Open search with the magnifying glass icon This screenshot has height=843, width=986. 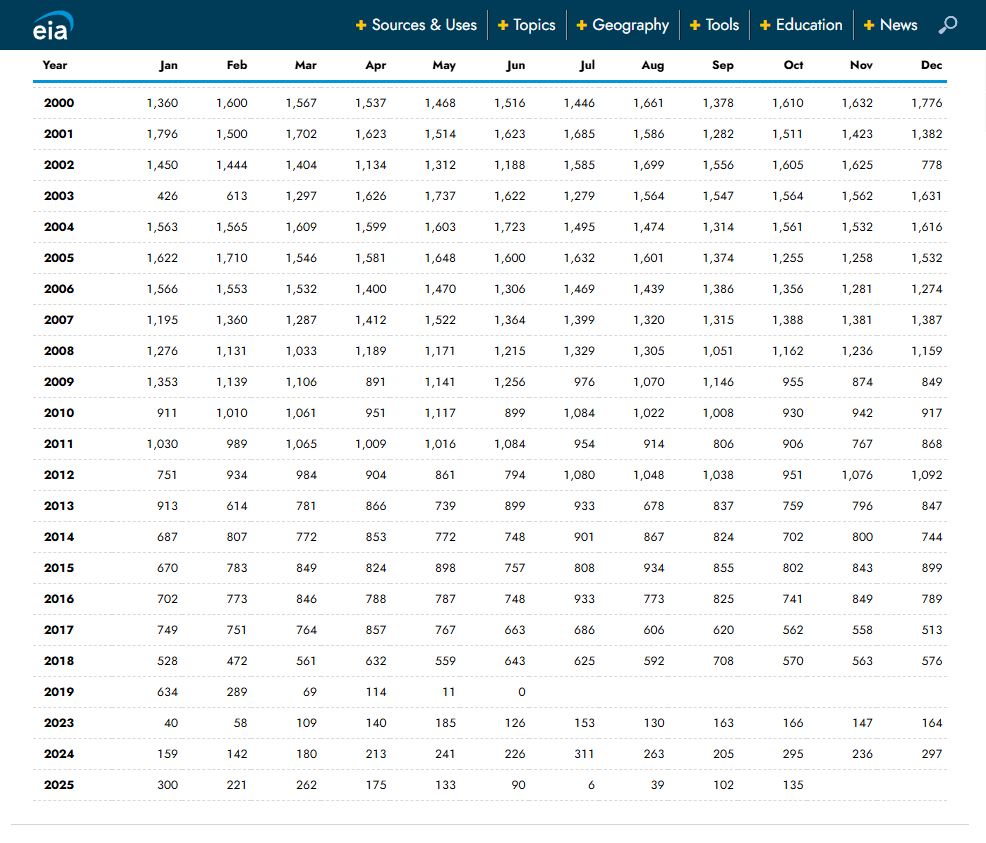(947, 25)
